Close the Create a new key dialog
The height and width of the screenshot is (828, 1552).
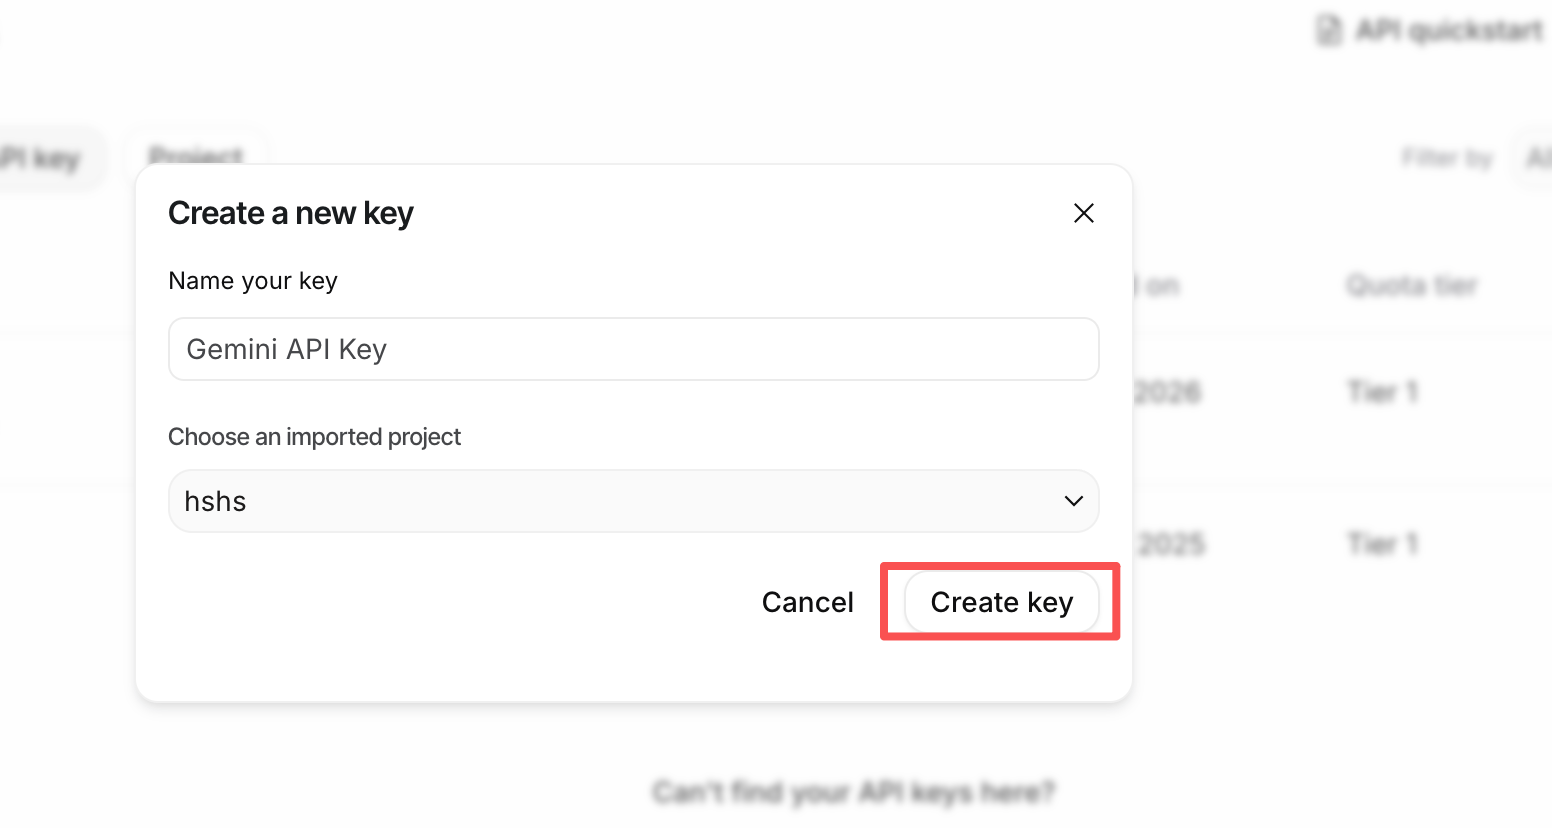click(1083, 213)
